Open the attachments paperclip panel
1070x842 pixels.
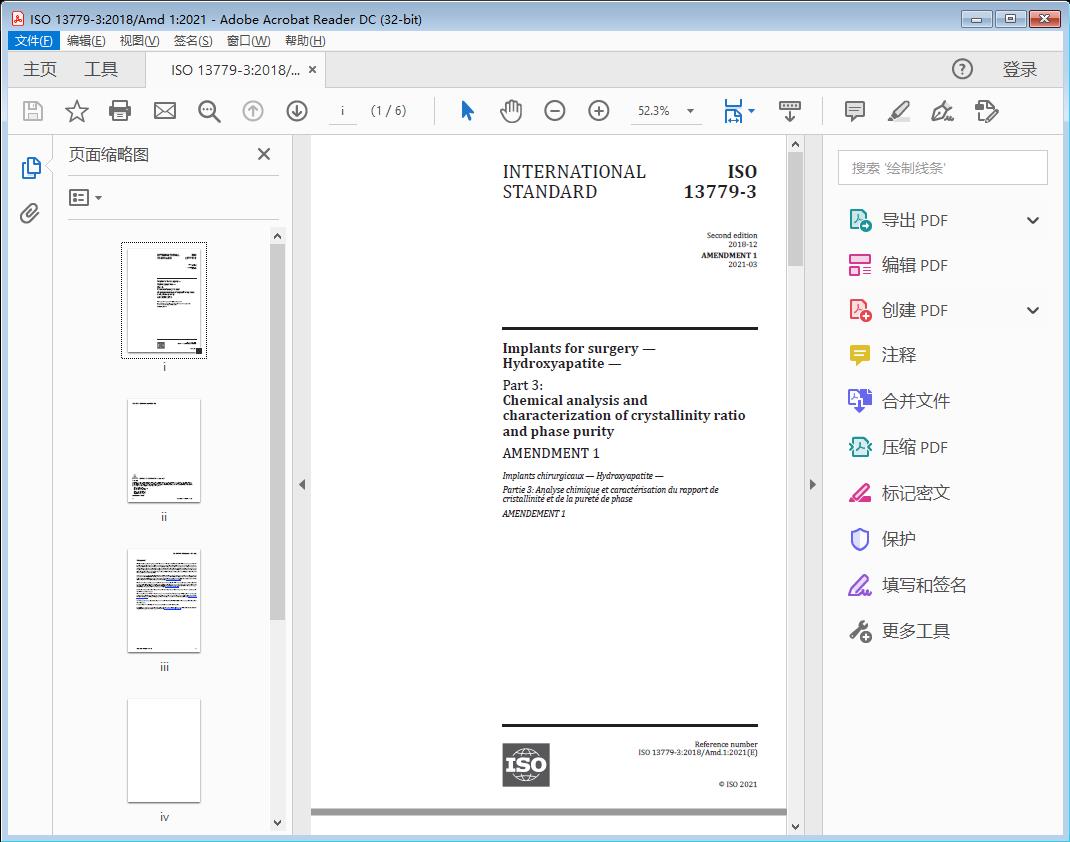[x=31, y=213]
